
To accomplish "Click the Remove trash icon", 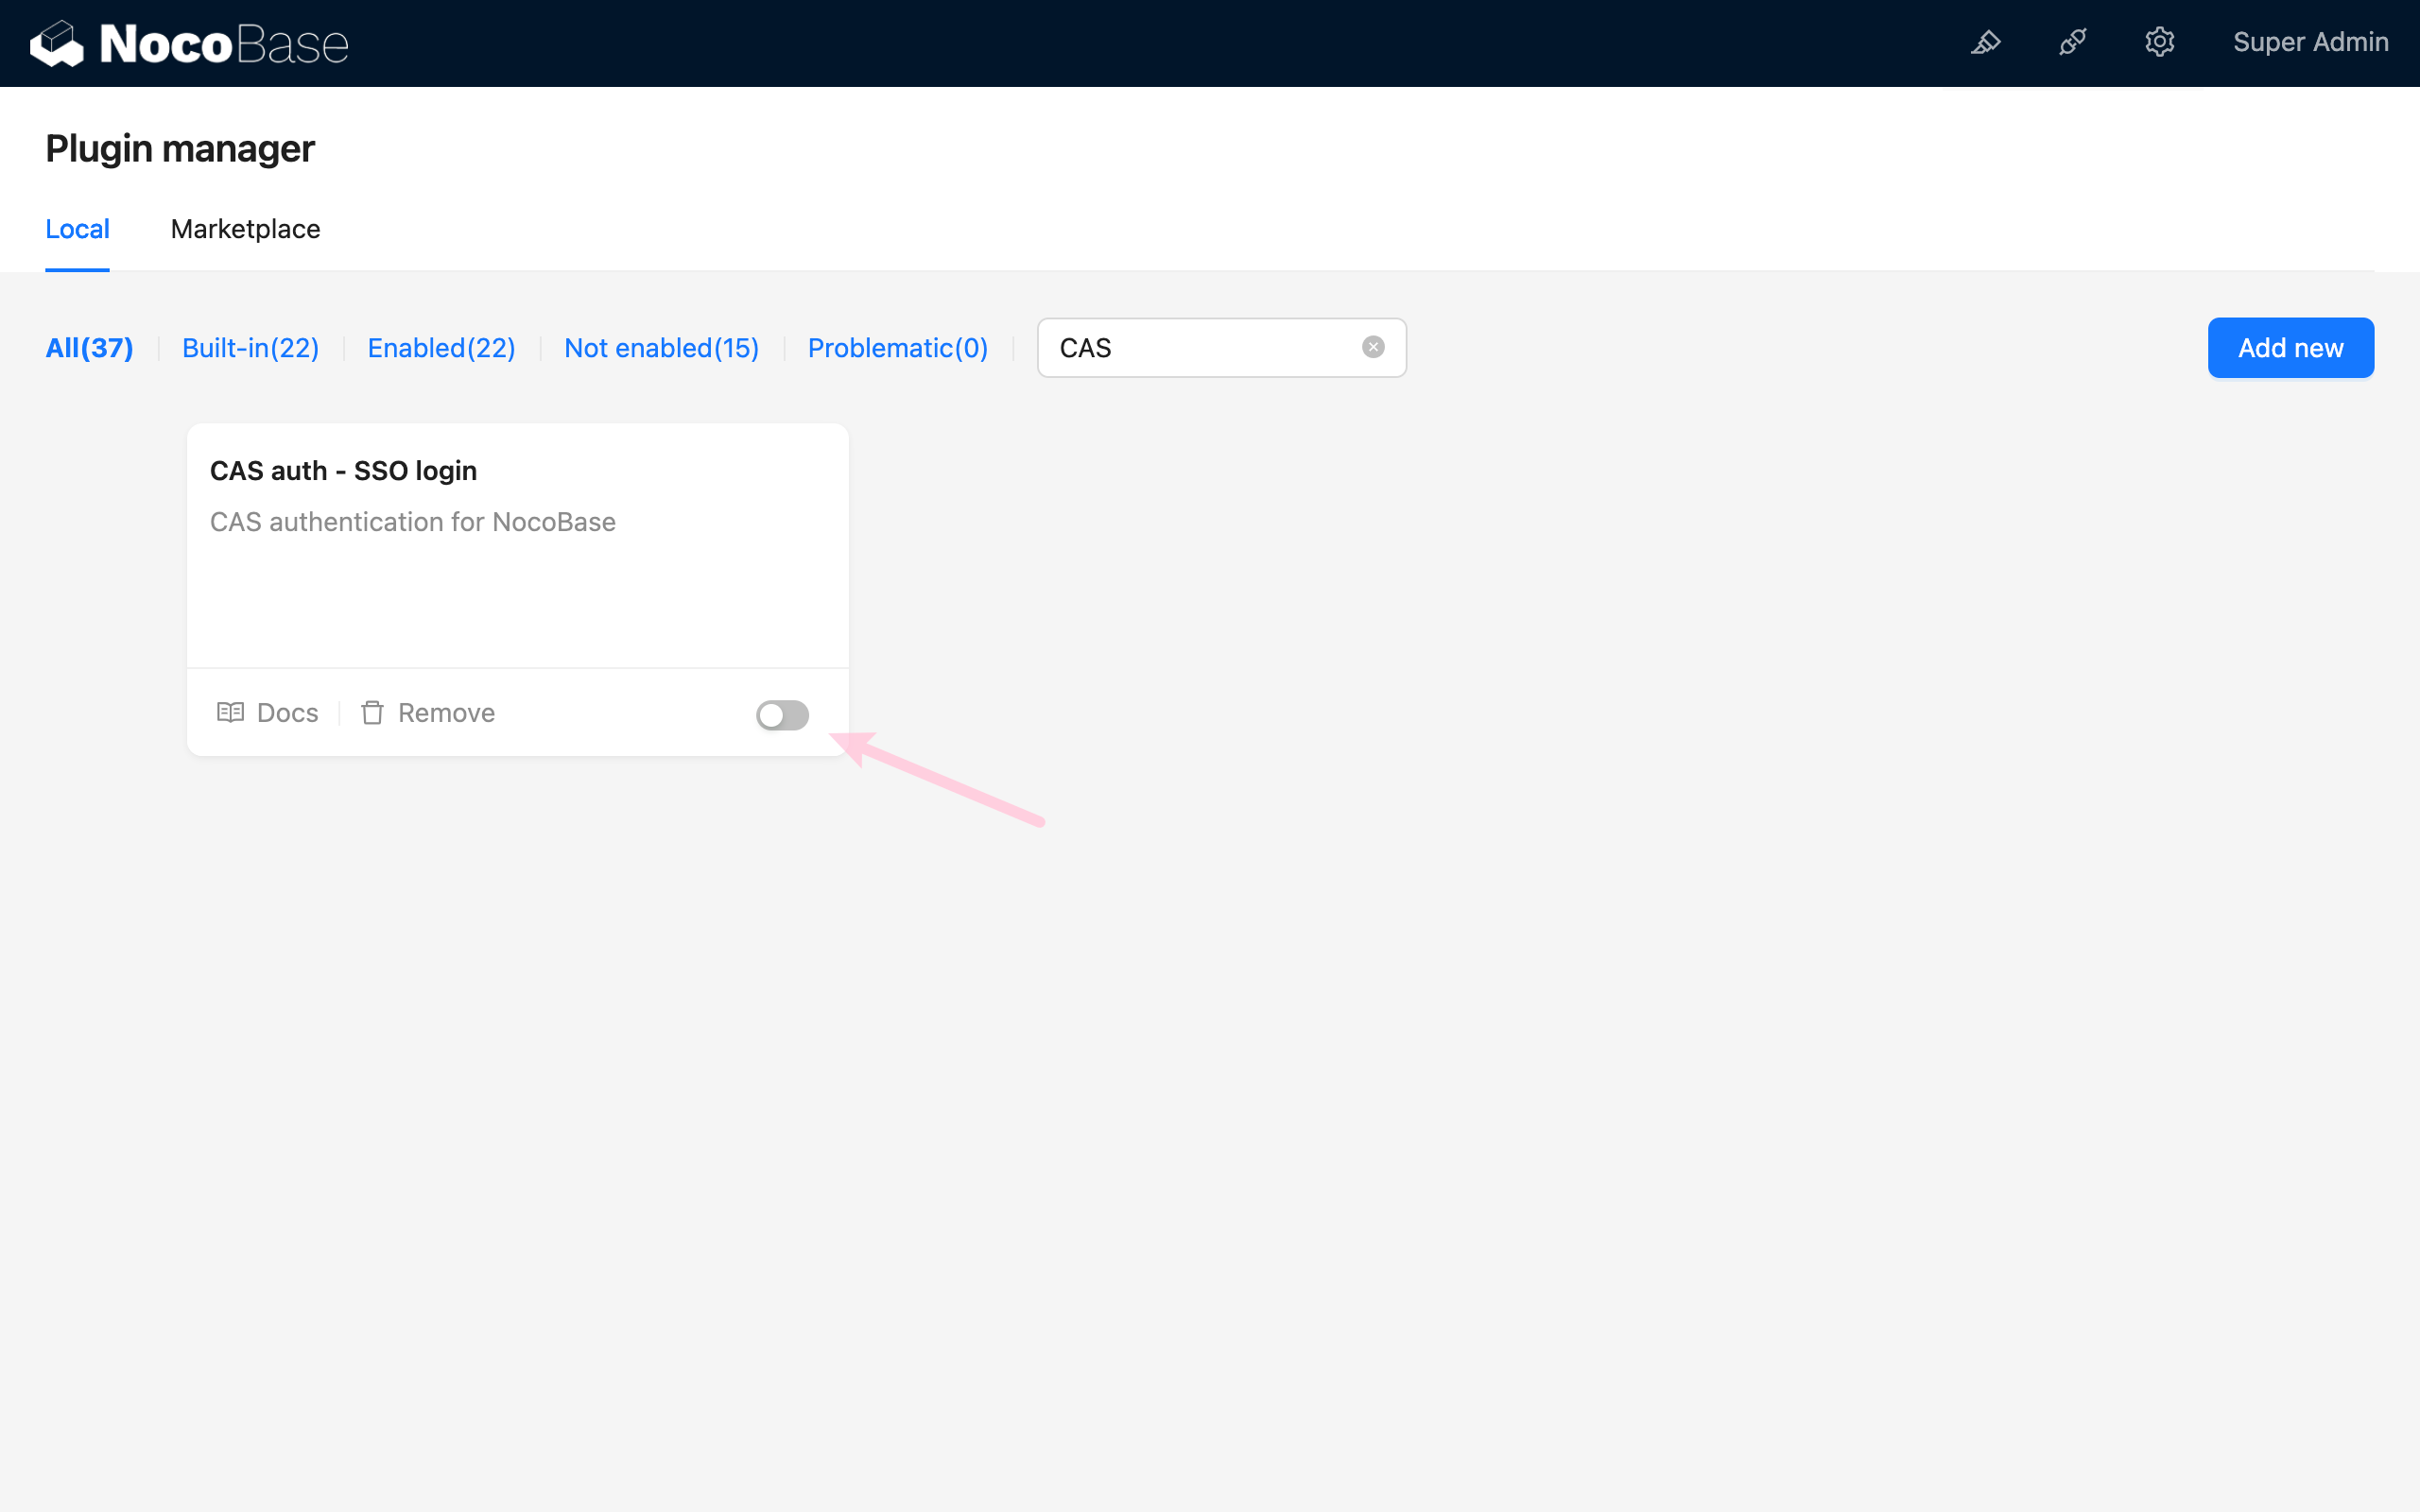I will (x=372, y=712).
